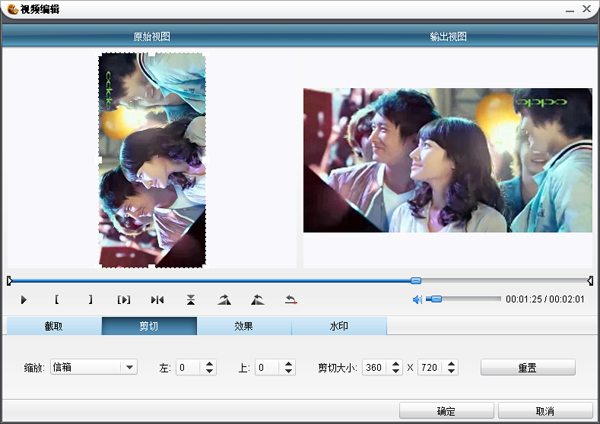Screen dimensions: 600x424
Task: Flip the video horizontally
Action: pyautogui.click(x=157, y=300)
